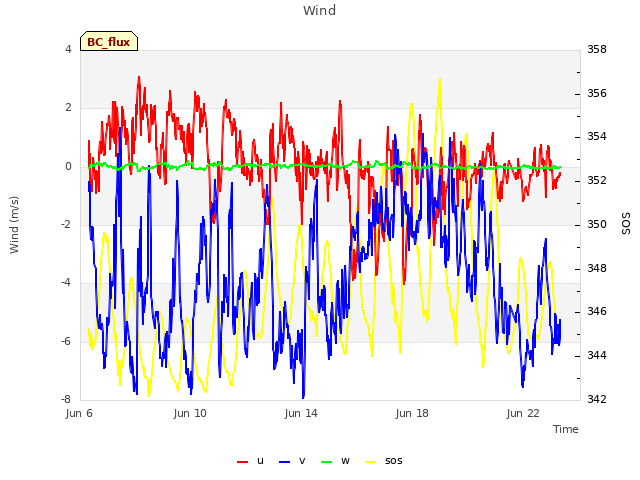Click the right-side sos axis title
The image size is (640, 480).
(626, 223)
